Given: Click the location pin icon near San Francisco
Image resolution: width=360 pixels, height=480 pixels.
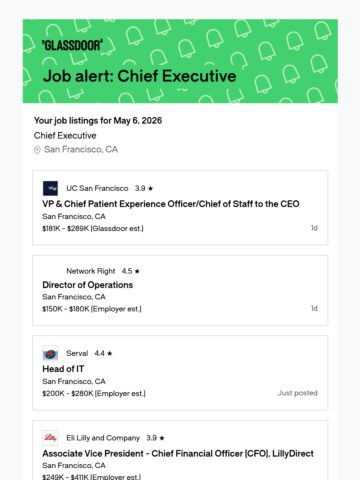Looking at the screenshot, I should click(37, 150).
